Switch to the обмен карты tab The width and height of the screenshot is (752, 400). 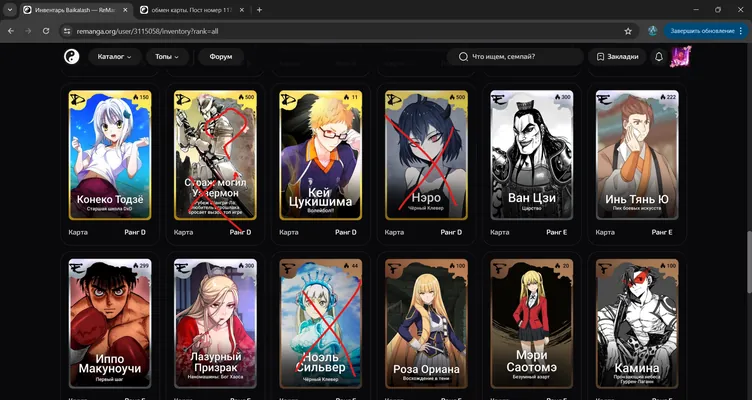click(x=193, y=10)
